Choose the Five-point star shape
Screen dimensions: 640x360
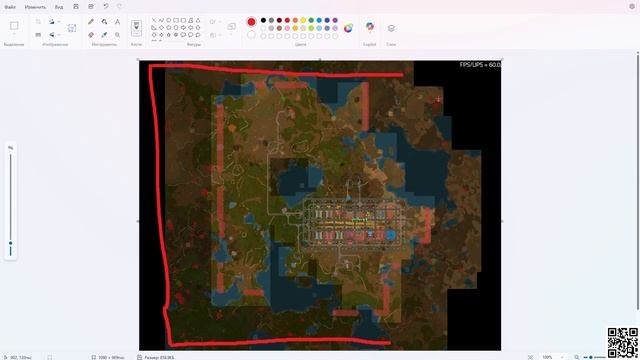(169, 35)
